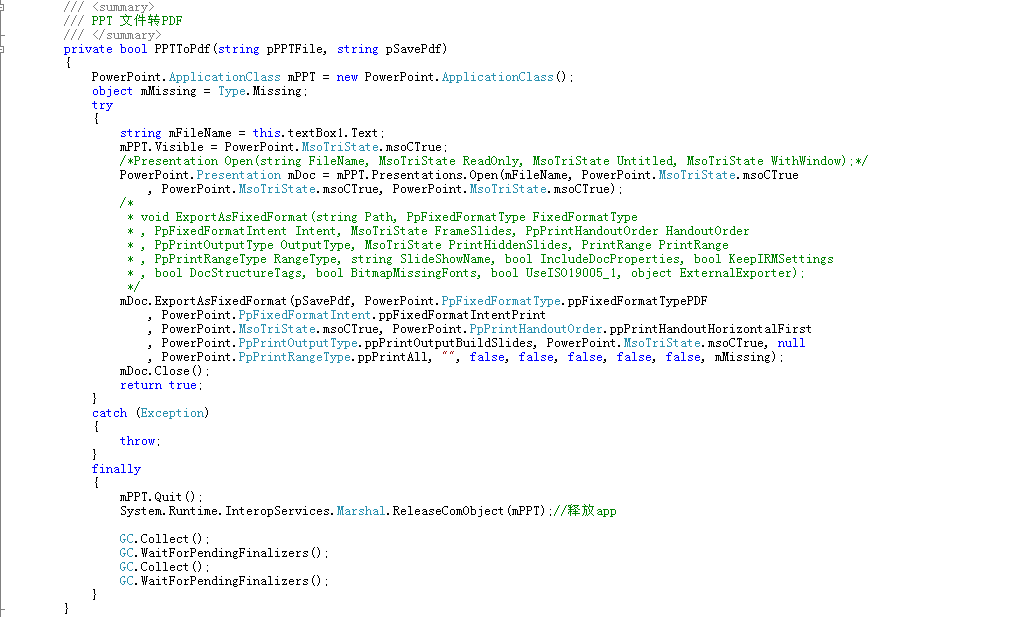1029x617 pixels.
Task: Click 'ppFixedFormatTypePDF' enum value
Action: pyautogui.click(x=637, y=301)
